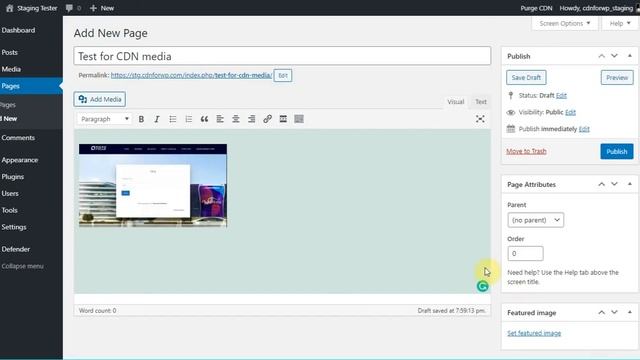Open the Parent page dropdown
This screenshot has height=360, width=640.
[536, 220]
